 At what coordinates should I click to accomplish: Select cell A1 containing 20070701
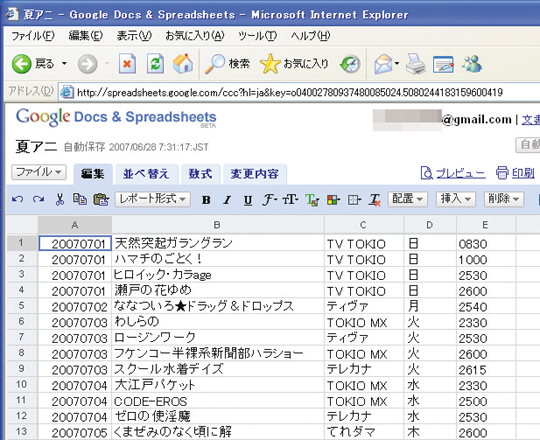[75, 243]
